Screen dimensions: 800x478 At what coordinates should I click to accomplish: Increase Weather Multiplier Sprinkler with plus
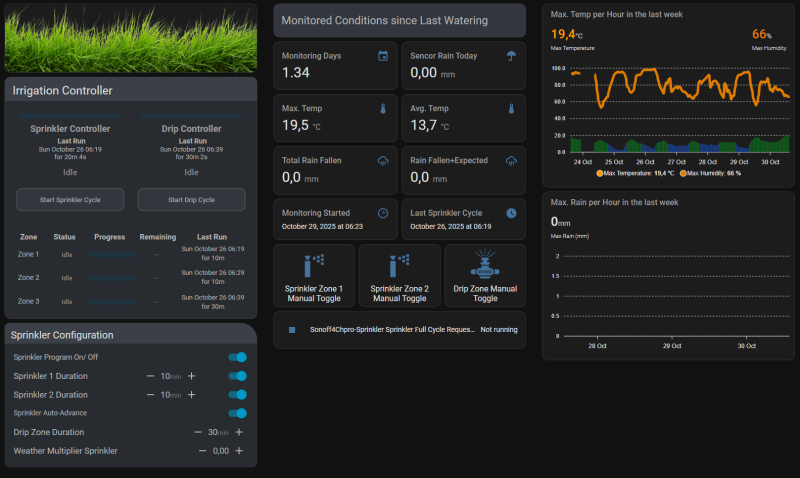[239, 451]
